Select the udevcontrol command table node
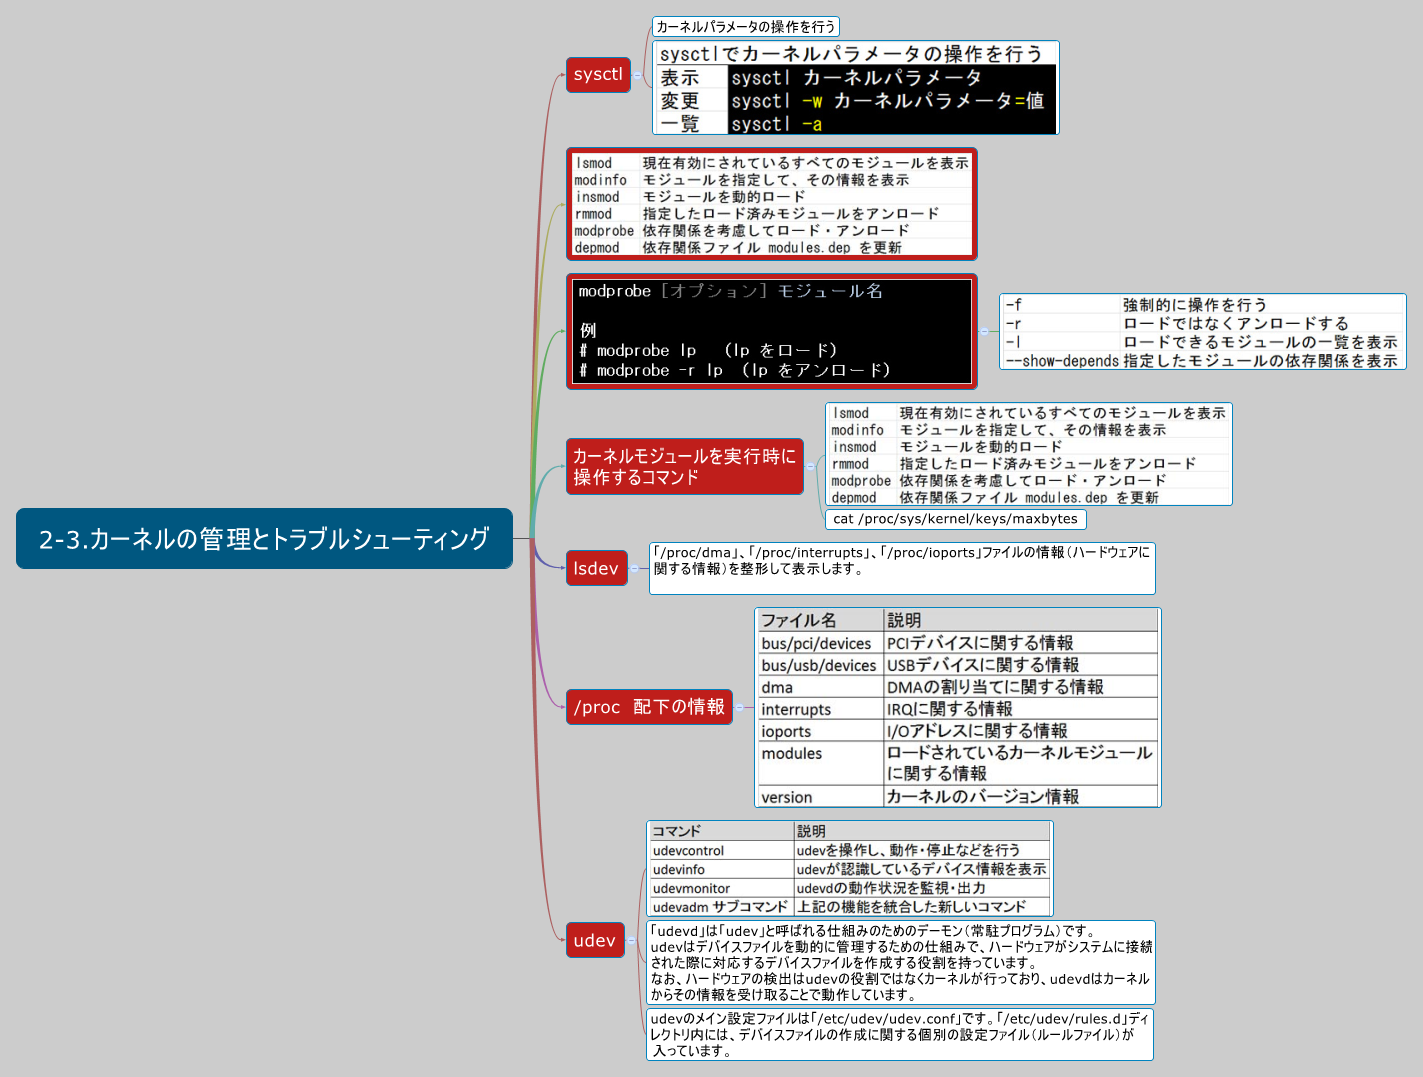The image size is (1423, 1077). pyautogui.click(x=849, y=869)
